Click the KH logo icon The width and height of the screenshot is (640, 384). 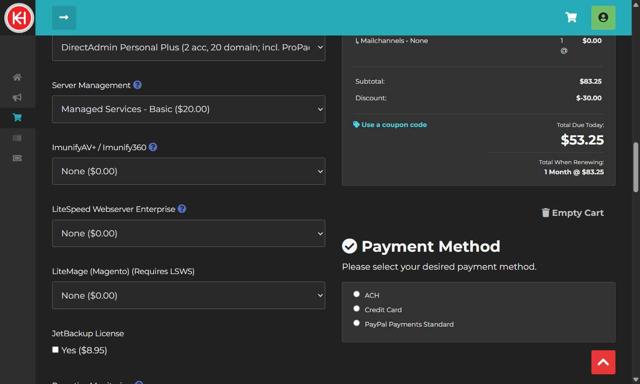point(18,18)
